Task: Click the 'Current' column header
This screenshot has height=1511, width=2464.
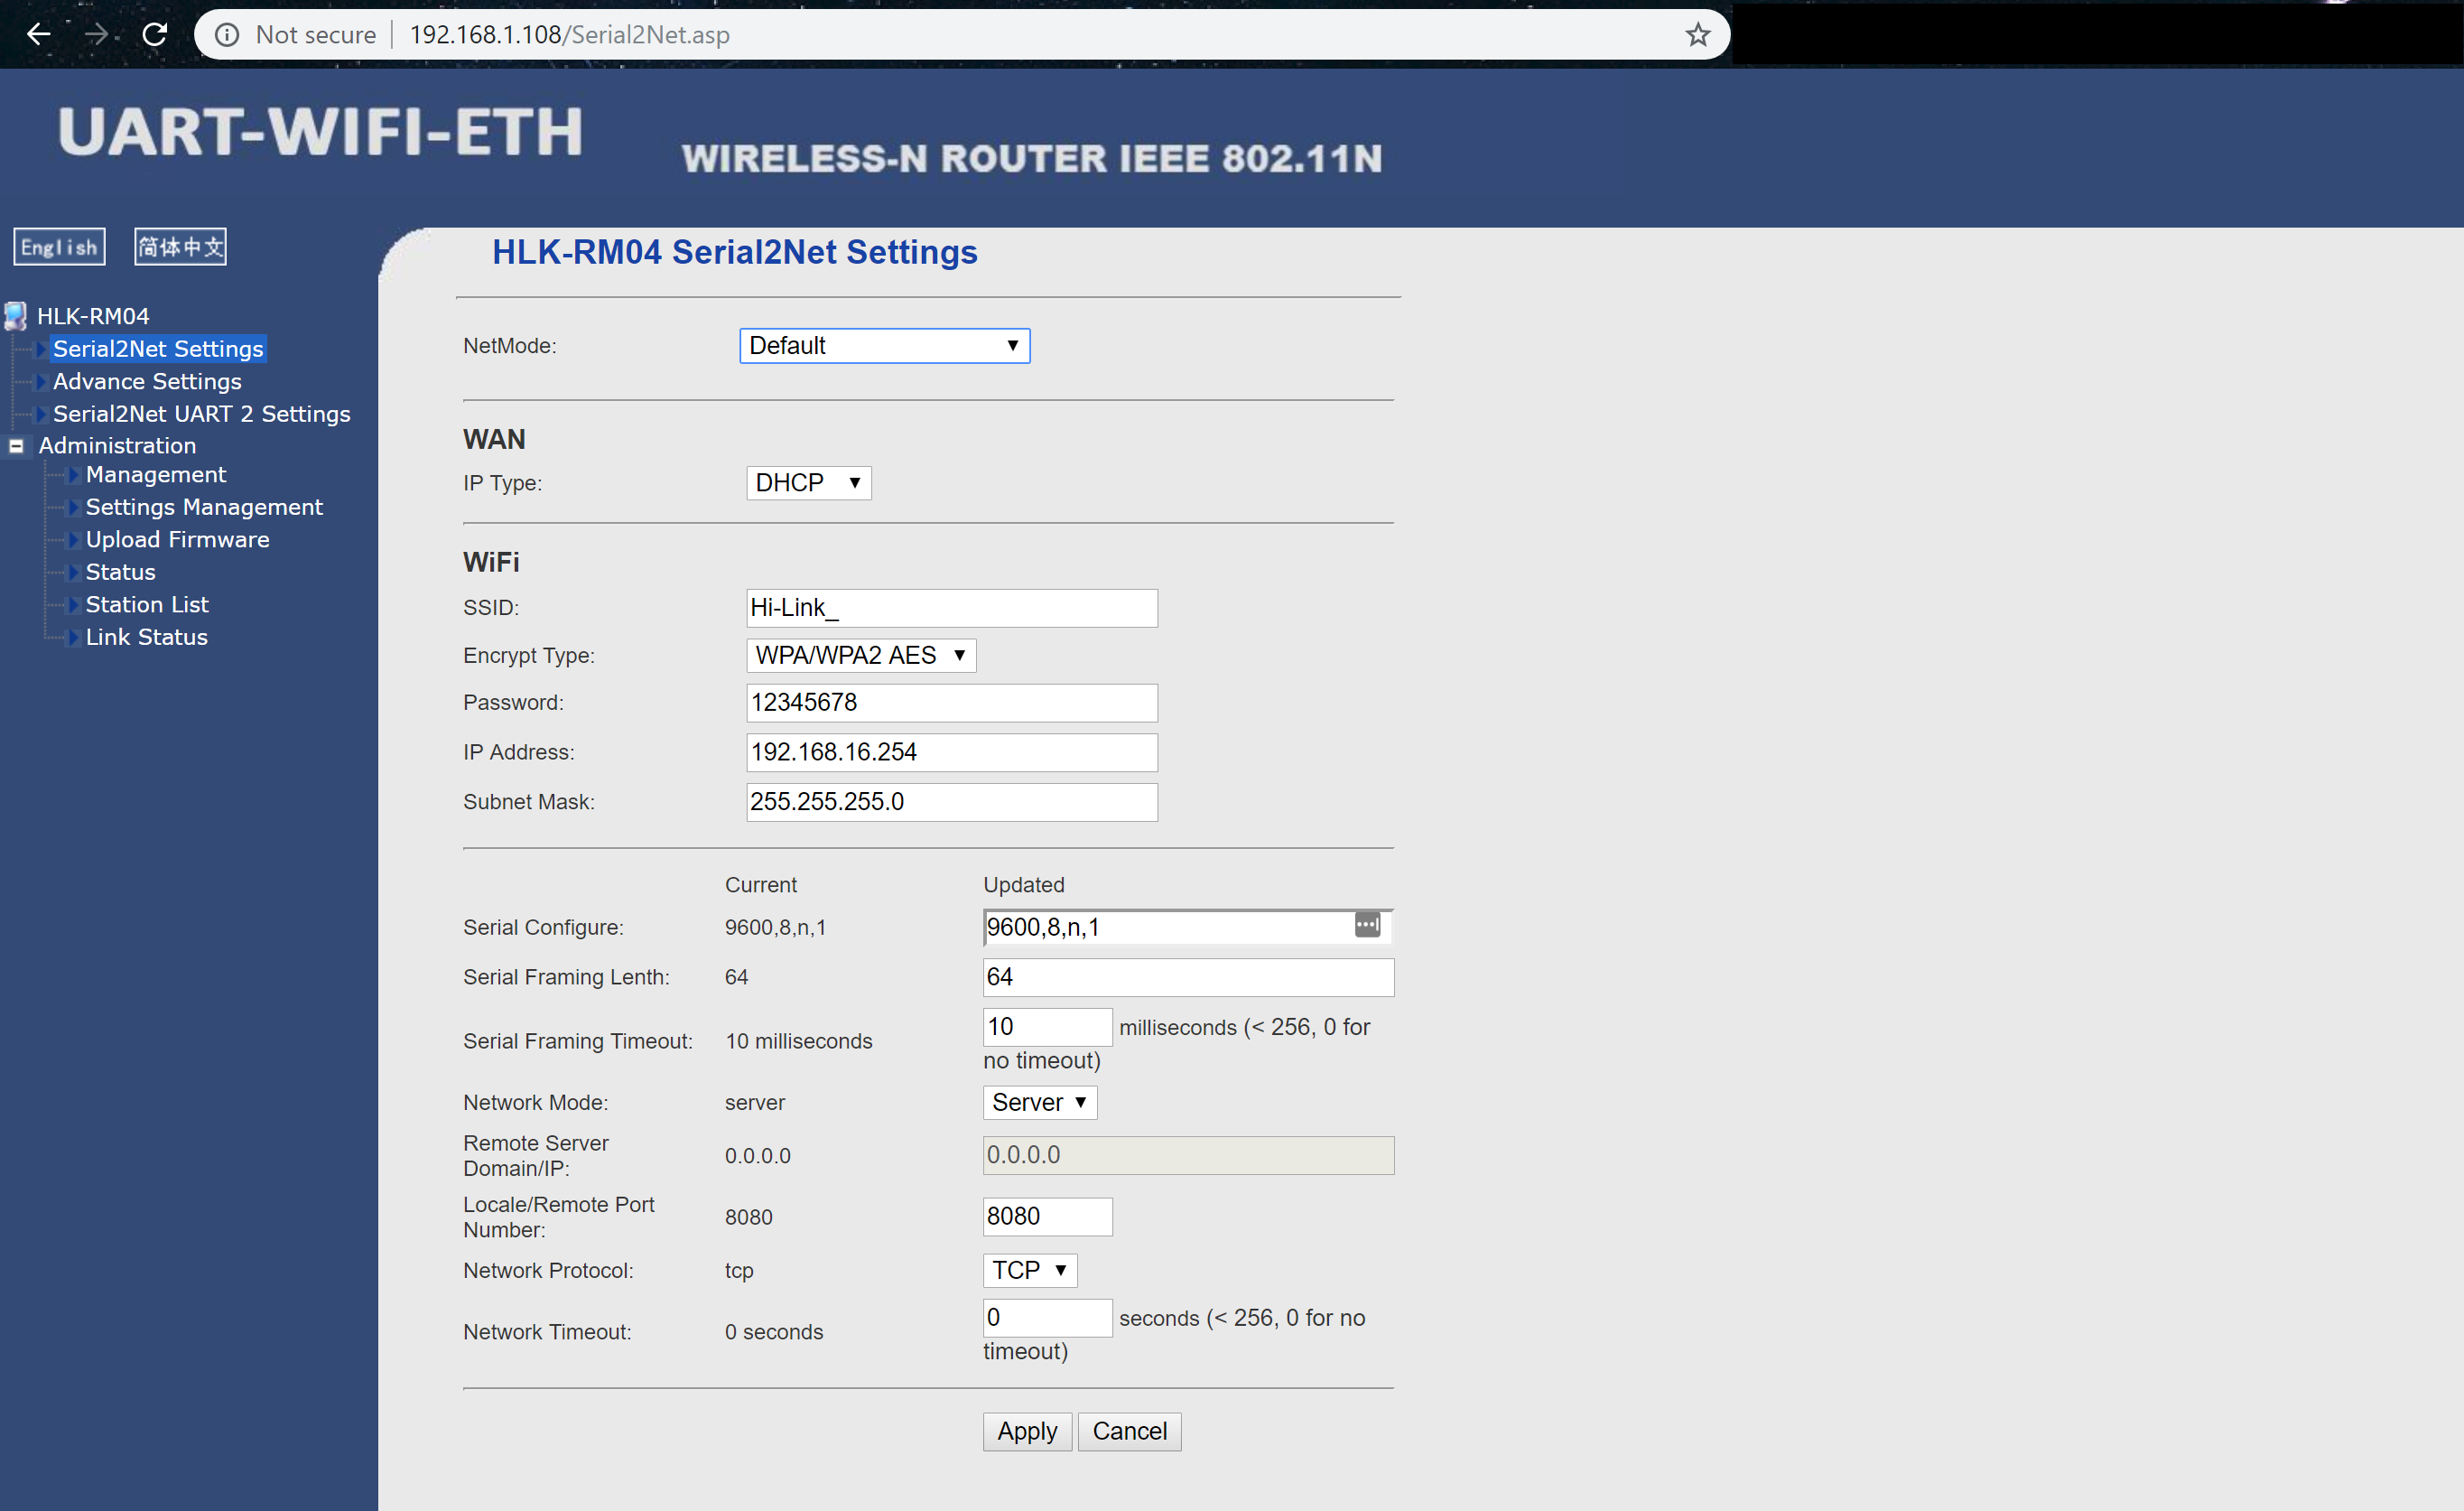Action: click(x=761, y=885)
